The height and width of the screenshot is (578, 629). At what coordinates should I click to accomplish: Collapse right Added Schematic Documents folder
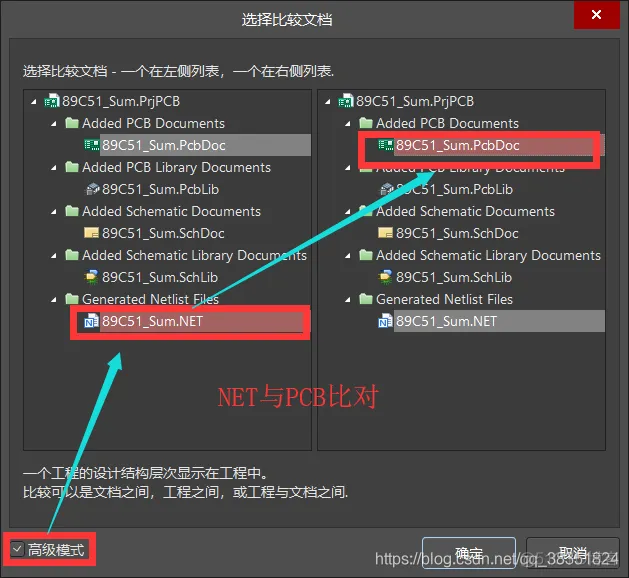pos(349,212)
